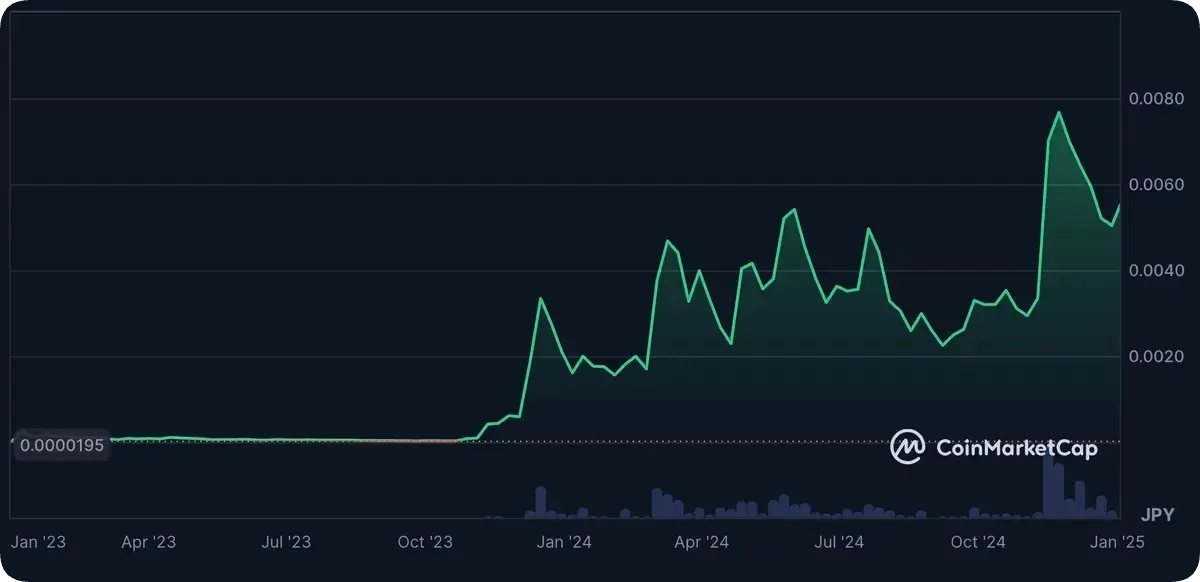Click the Apr '24 axis label
The width and height of the screenshot is (1200, 582).
pyautogui.click(x=702, y=542)
